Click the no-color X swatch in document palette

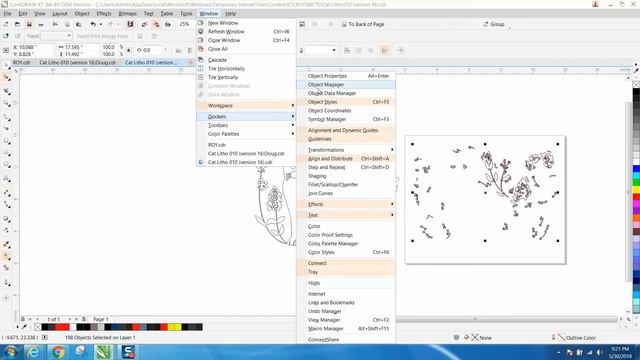(38, 327)
